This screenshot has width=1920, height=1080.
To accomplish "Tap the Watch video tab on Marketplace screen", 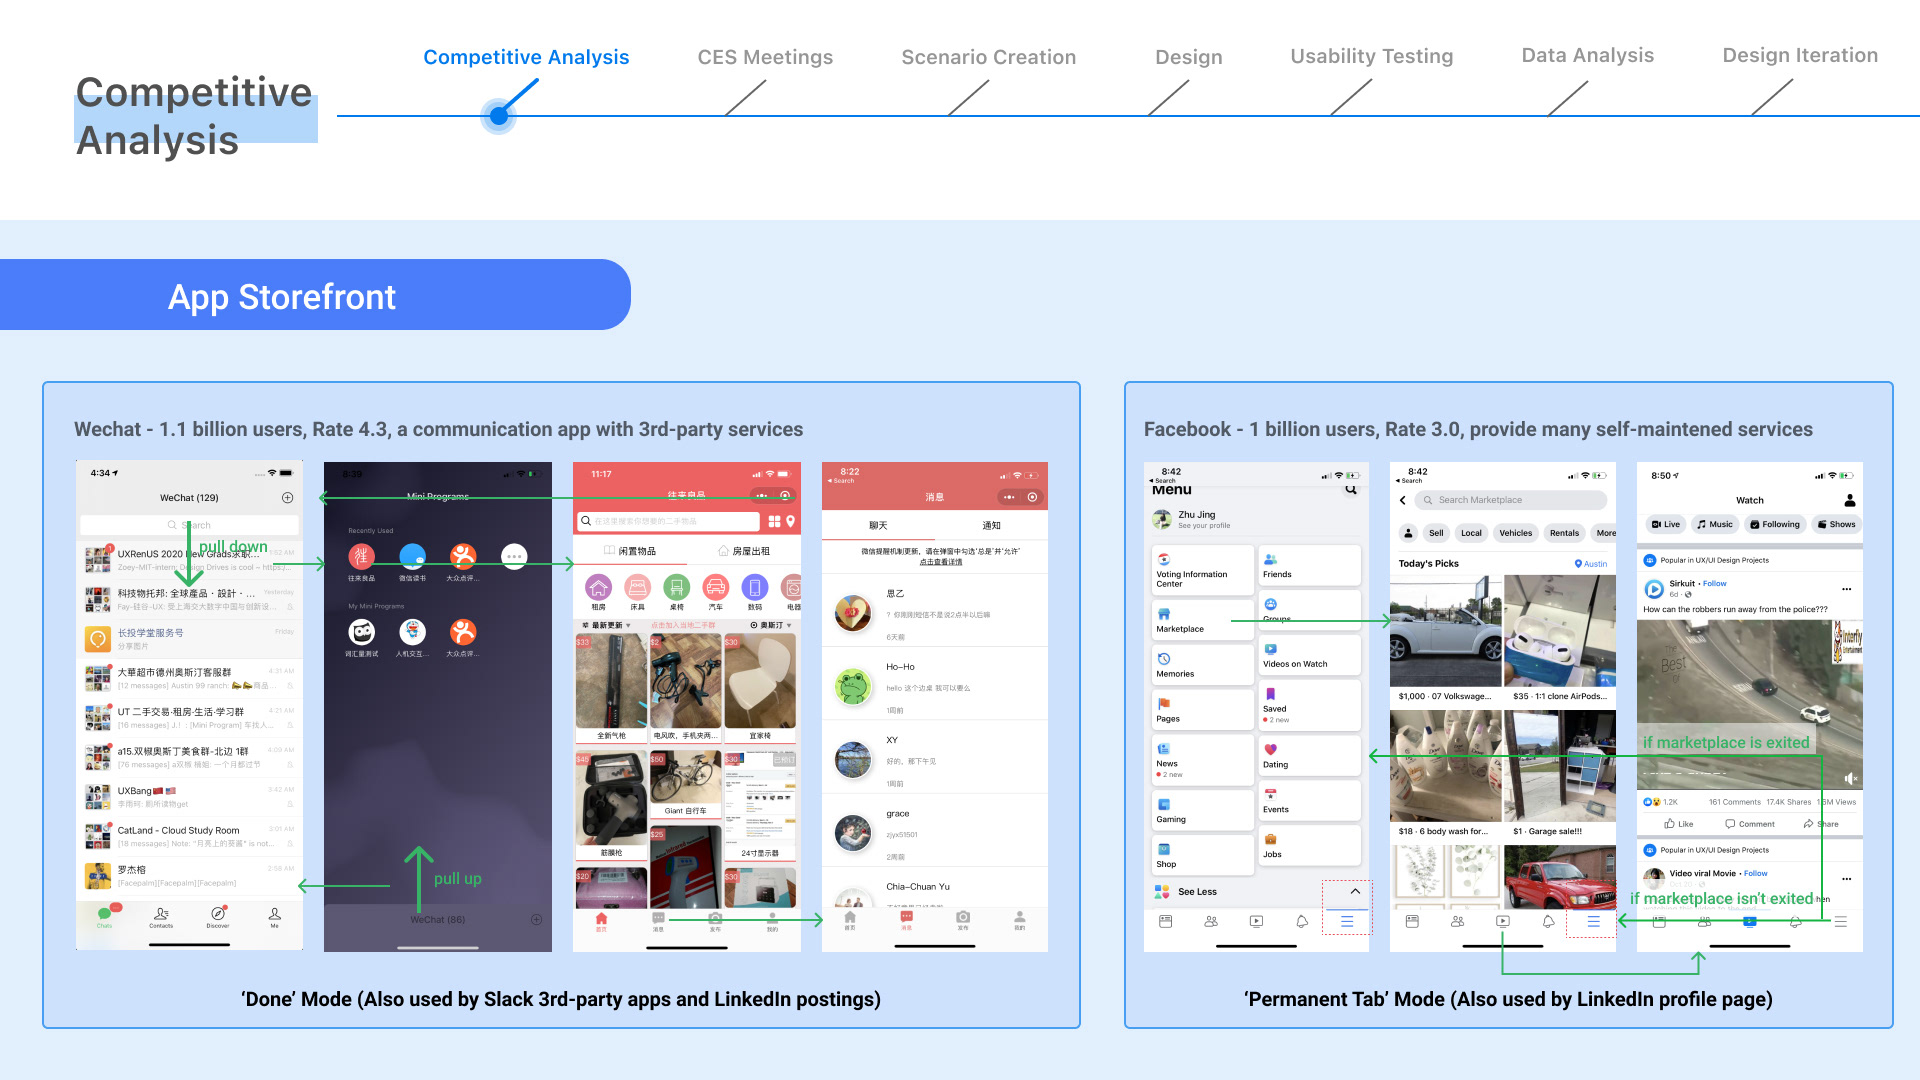I will coord(1503,921).
